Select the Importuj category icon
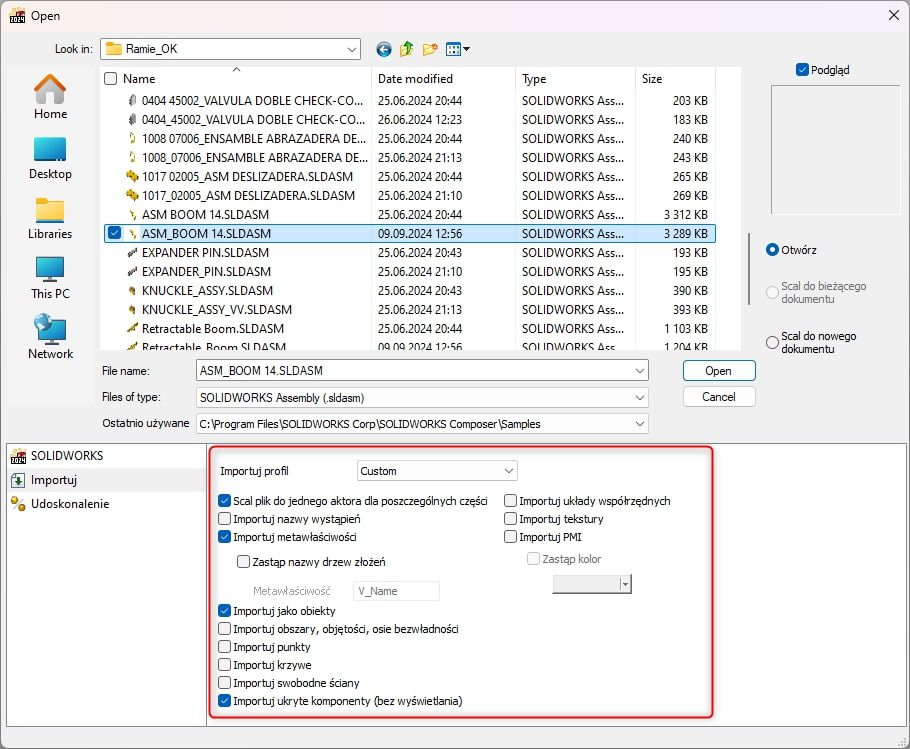 [x=18, y=480]
